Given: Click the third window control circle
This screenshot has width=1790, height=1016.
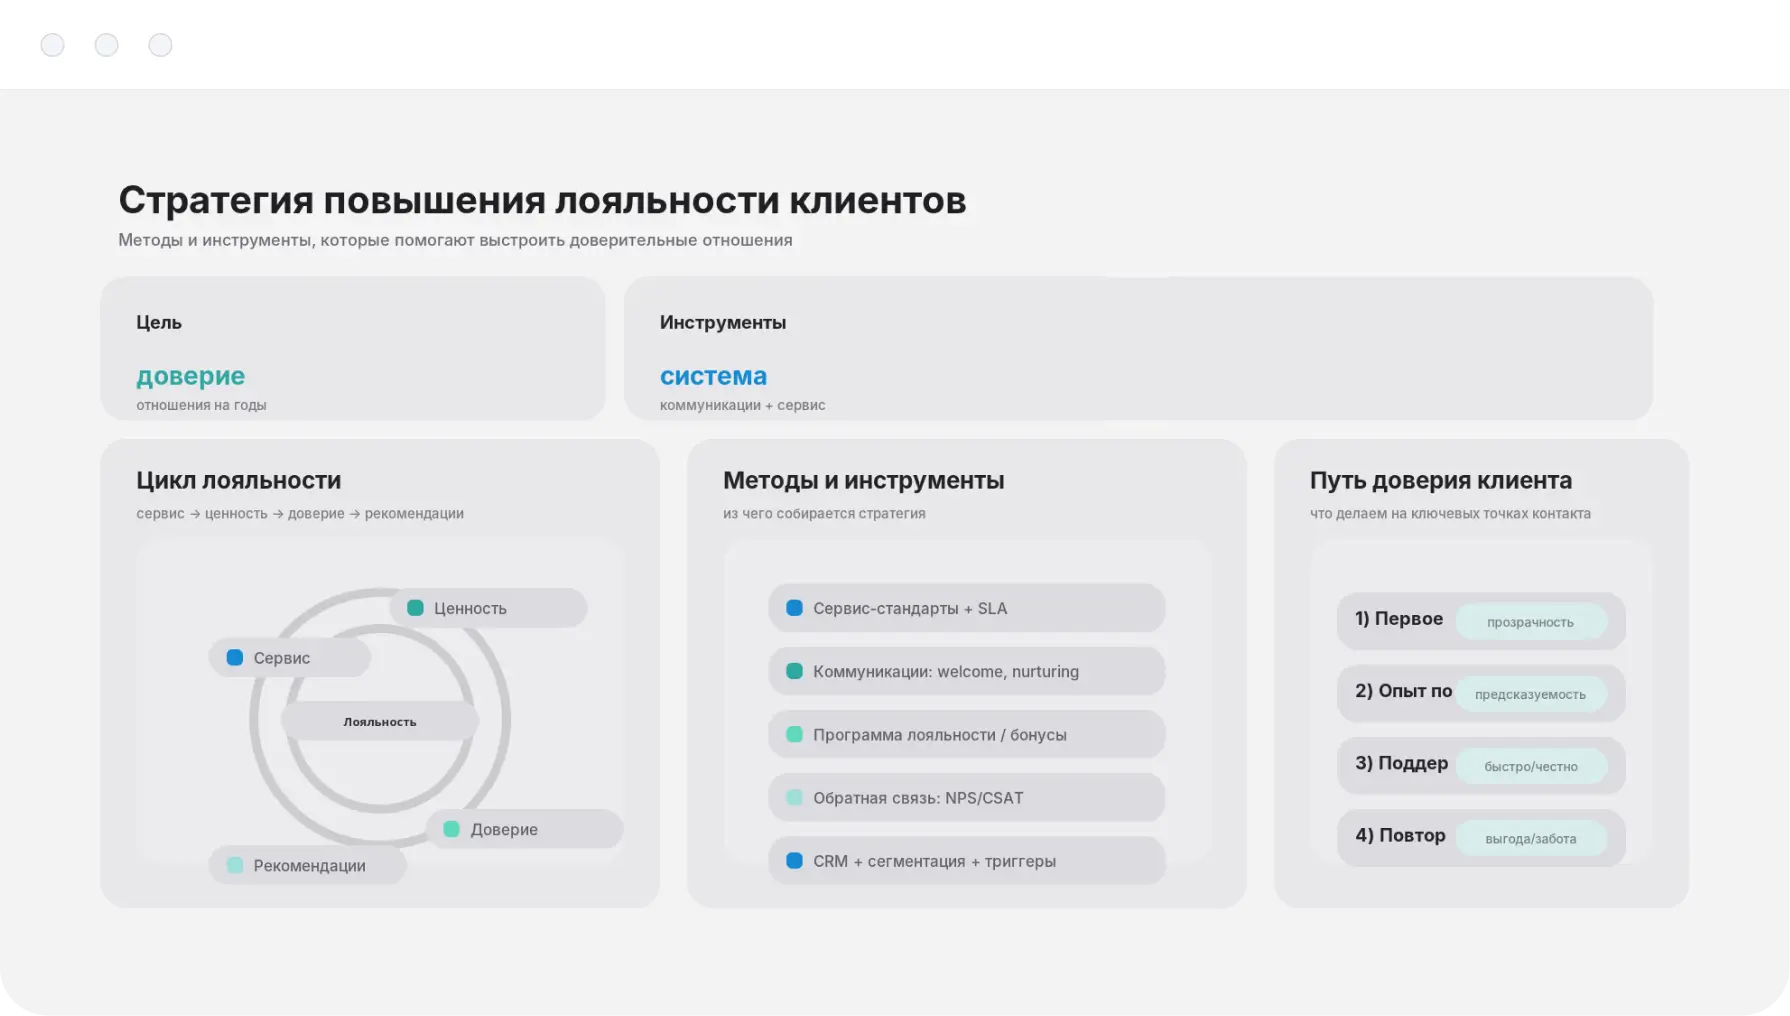Looking at the screenshot, I should click(x=160, y=45).
